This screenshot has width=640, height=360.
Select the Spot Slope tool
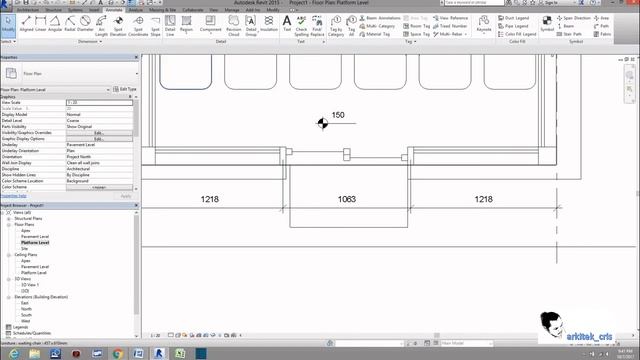156,26
